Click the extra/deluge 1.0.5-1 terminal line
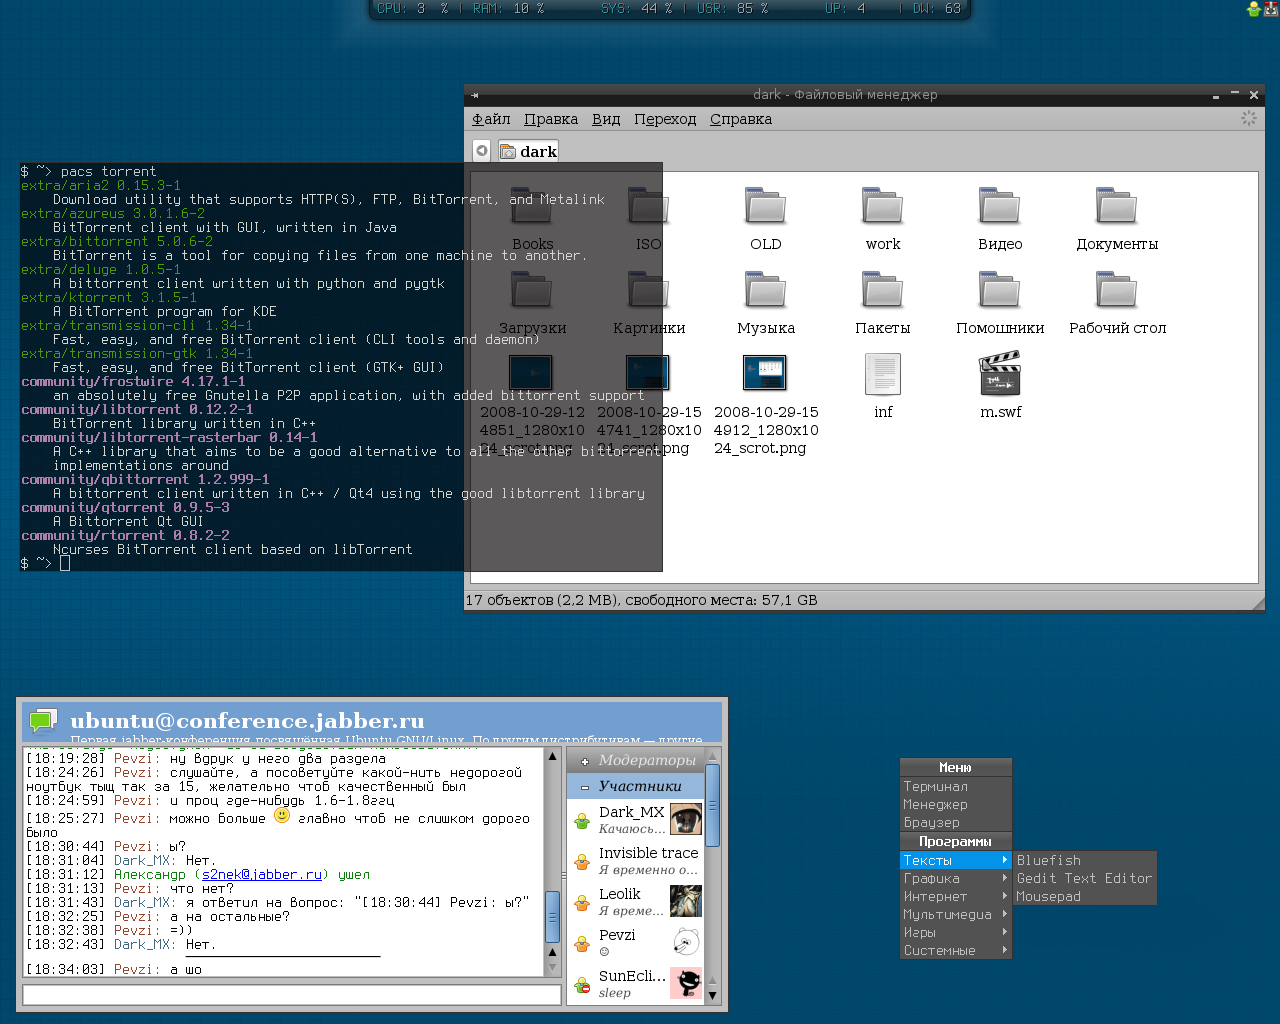 point(101,269)
